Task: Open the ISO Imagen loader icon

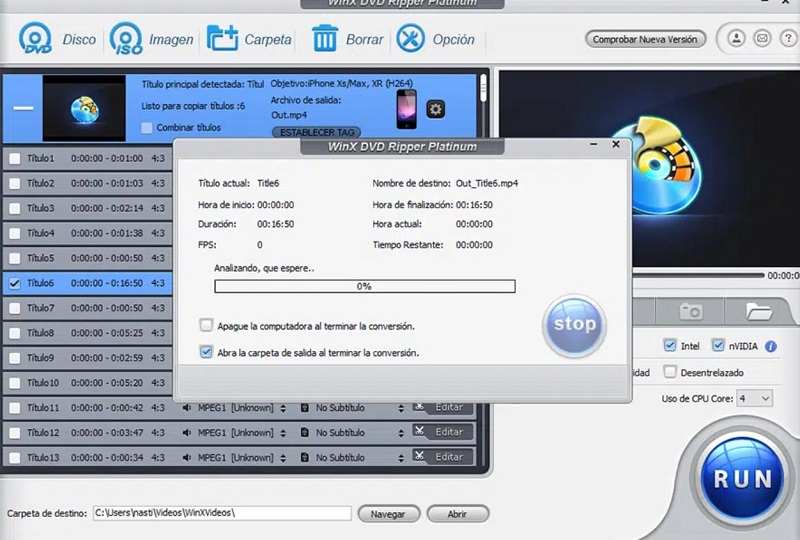Action: click(x=126, y=38)
